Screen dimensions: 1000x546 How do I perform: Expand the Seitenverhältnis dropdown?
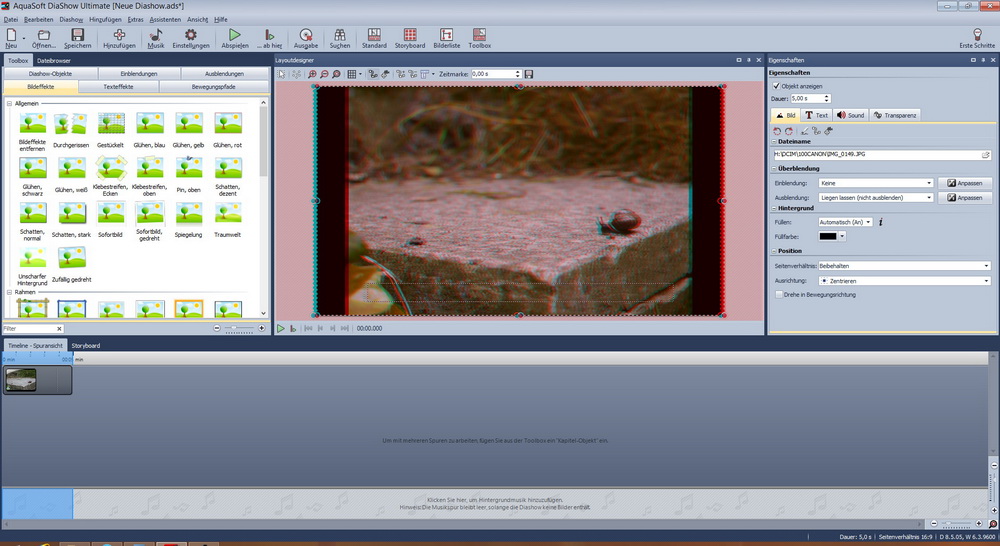[903, 266]
